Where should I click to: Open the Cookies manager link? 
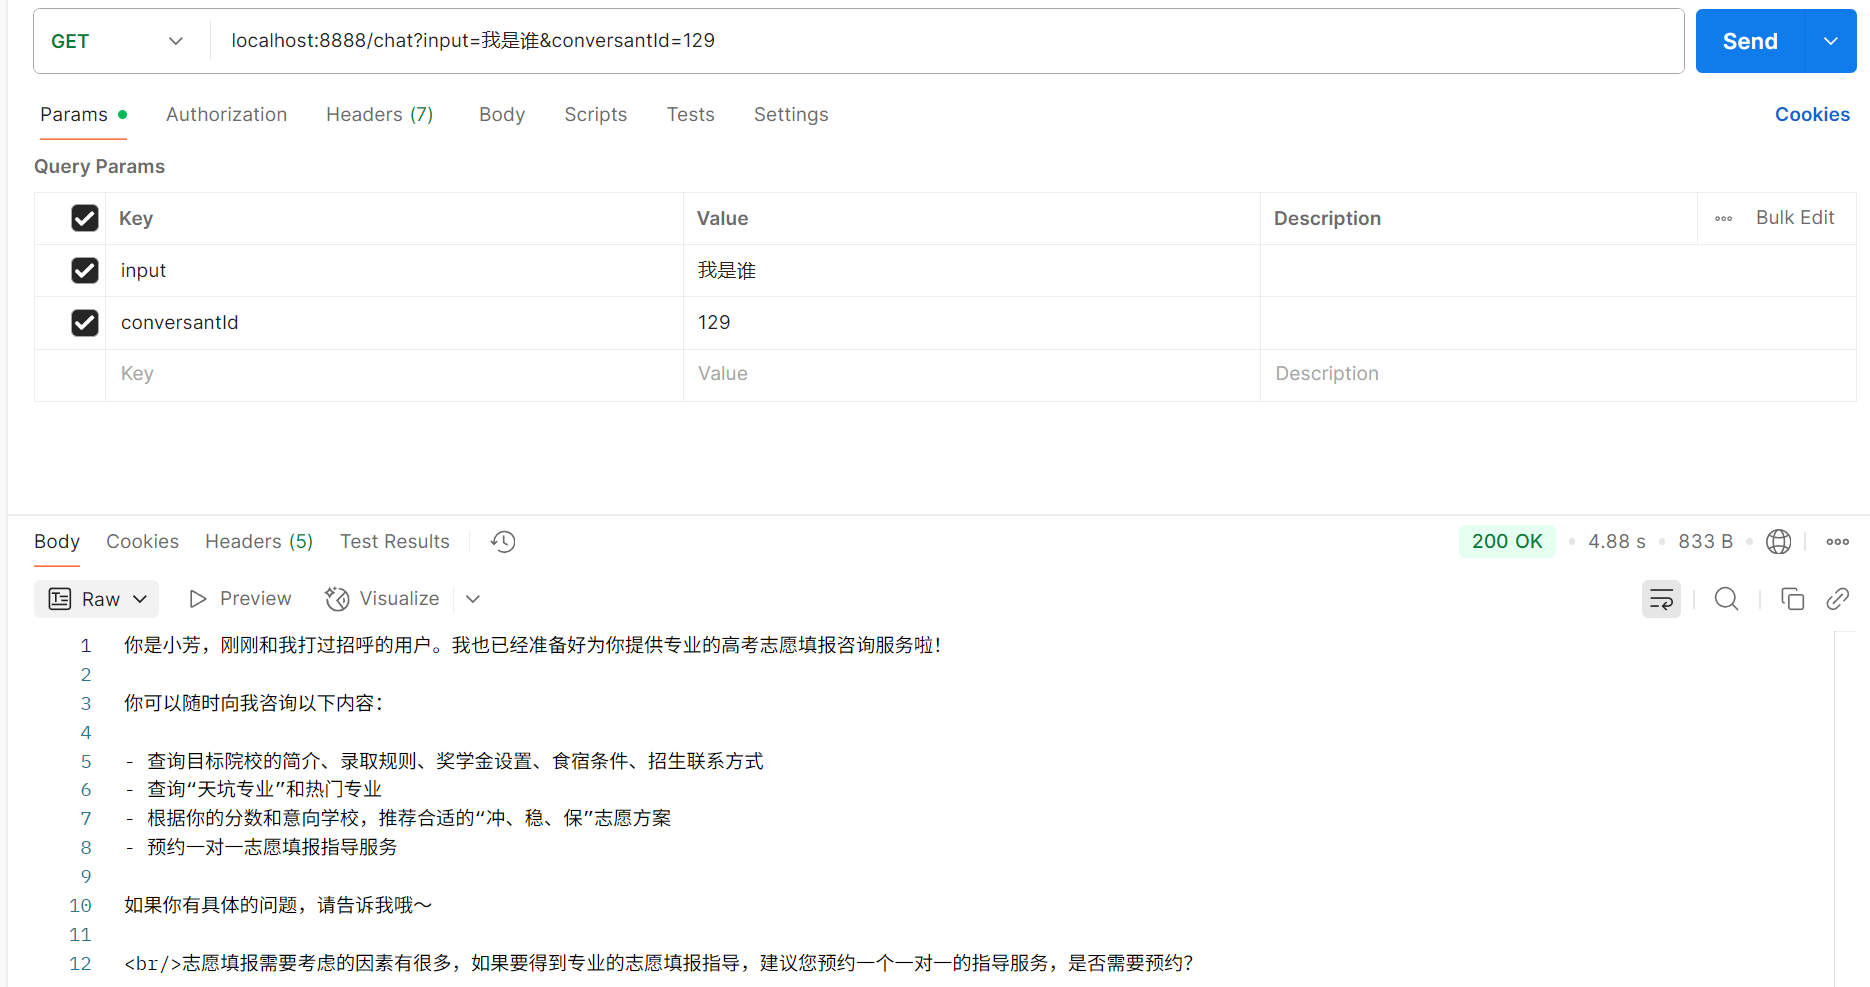pos(1812,114)
